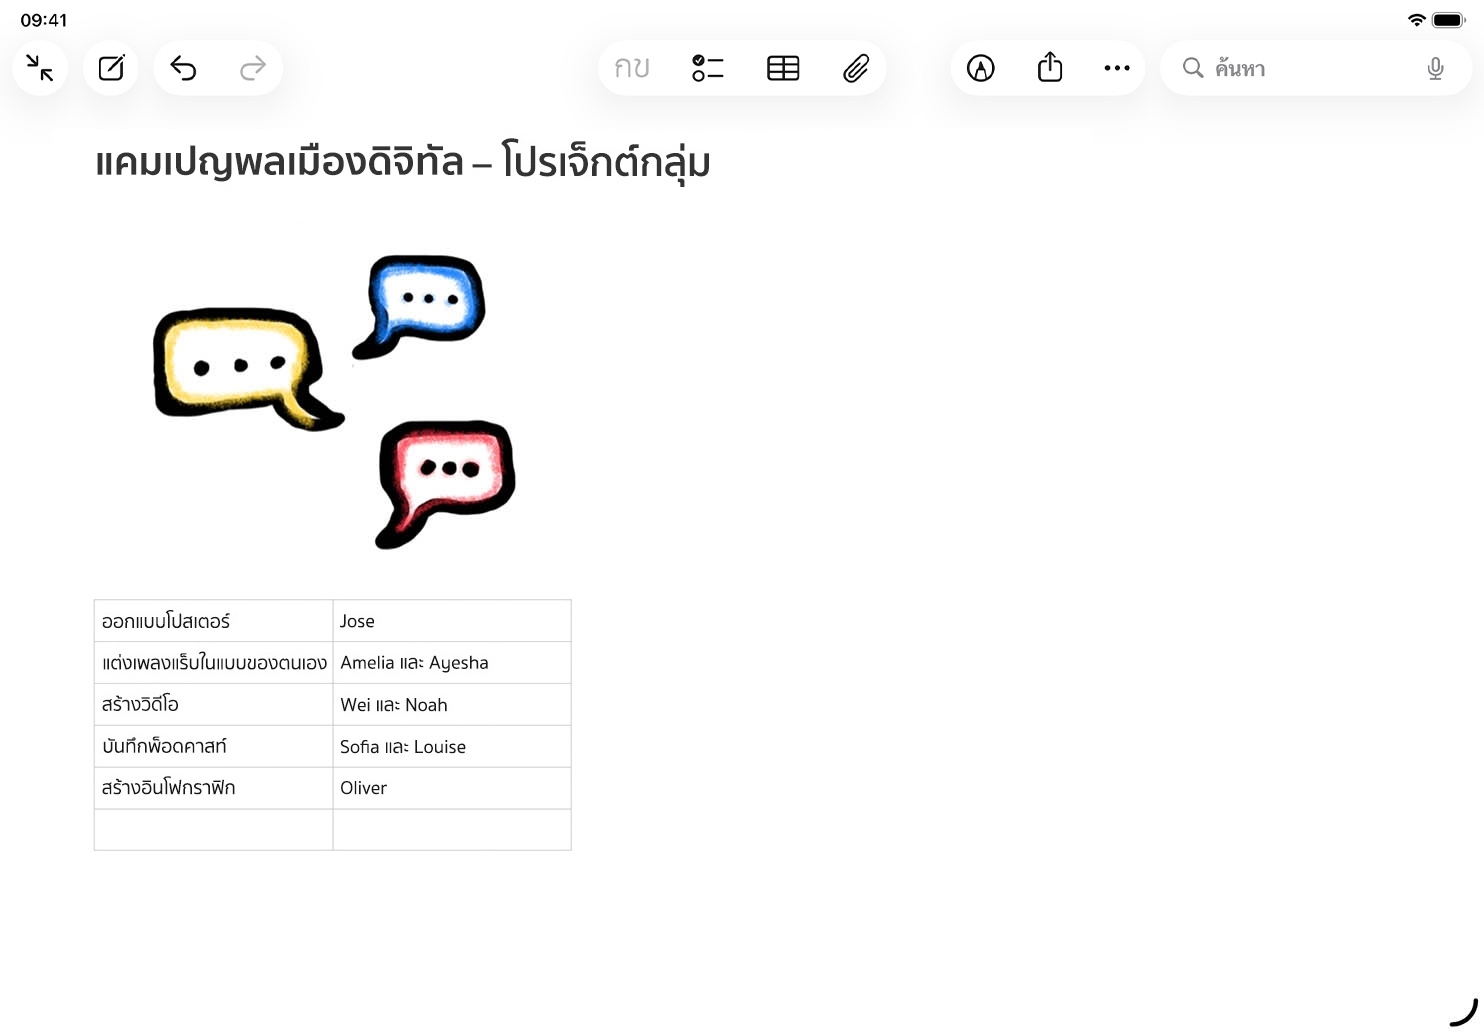Attach a file with the paperclip icon

click(x=856, y=68)
